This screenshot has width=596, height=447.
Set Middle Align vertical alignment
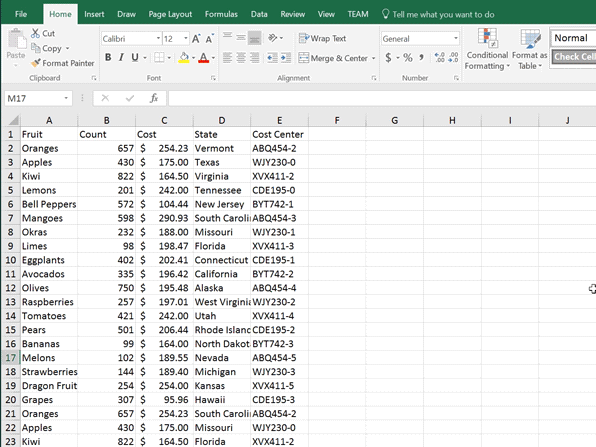241,37
